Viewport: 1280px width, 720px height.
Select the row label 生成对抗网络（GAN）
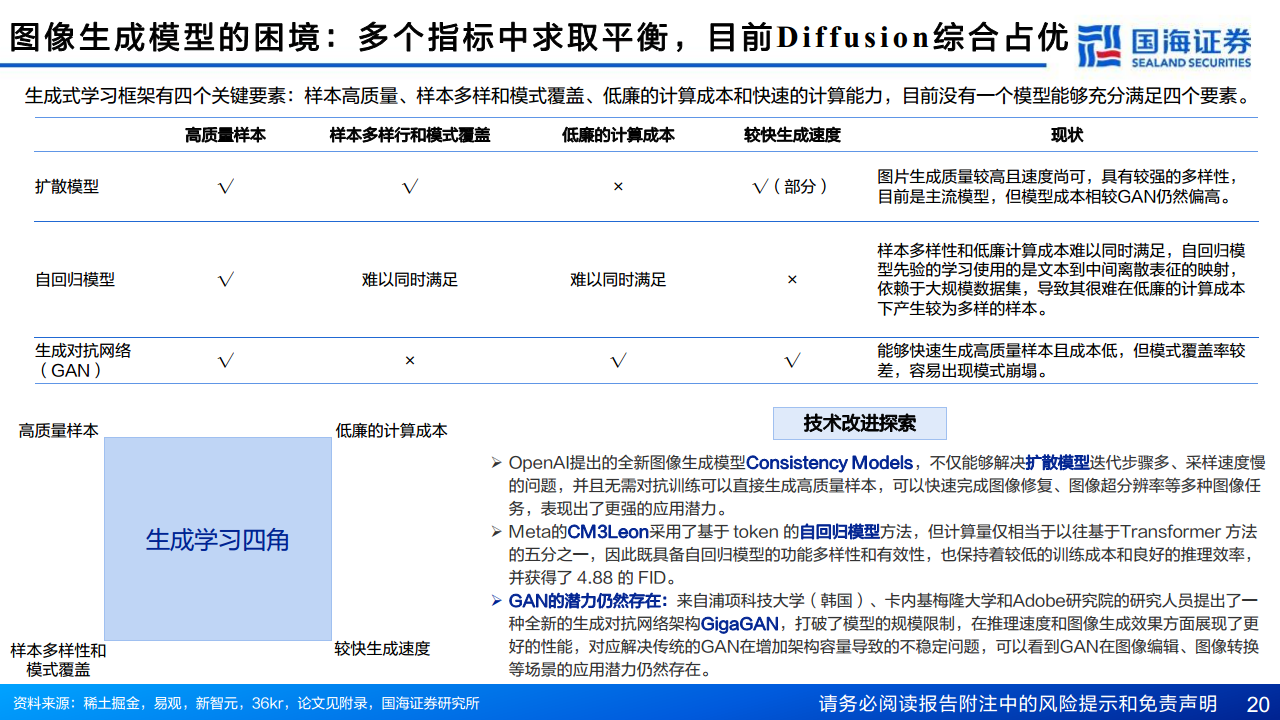[x=83, y=360]
